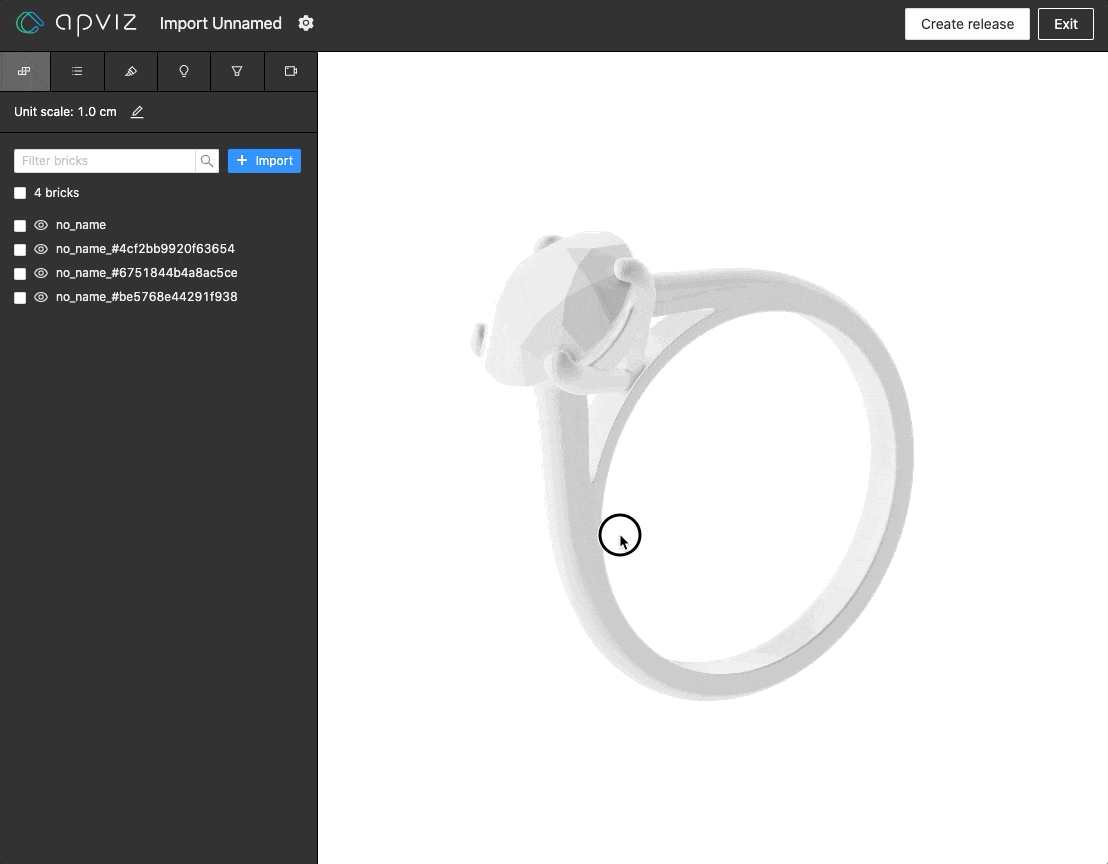1108x864 pixels.
Task: Select no_name_#4cf2bb9920f63654 label
Action: coord(145,249)
